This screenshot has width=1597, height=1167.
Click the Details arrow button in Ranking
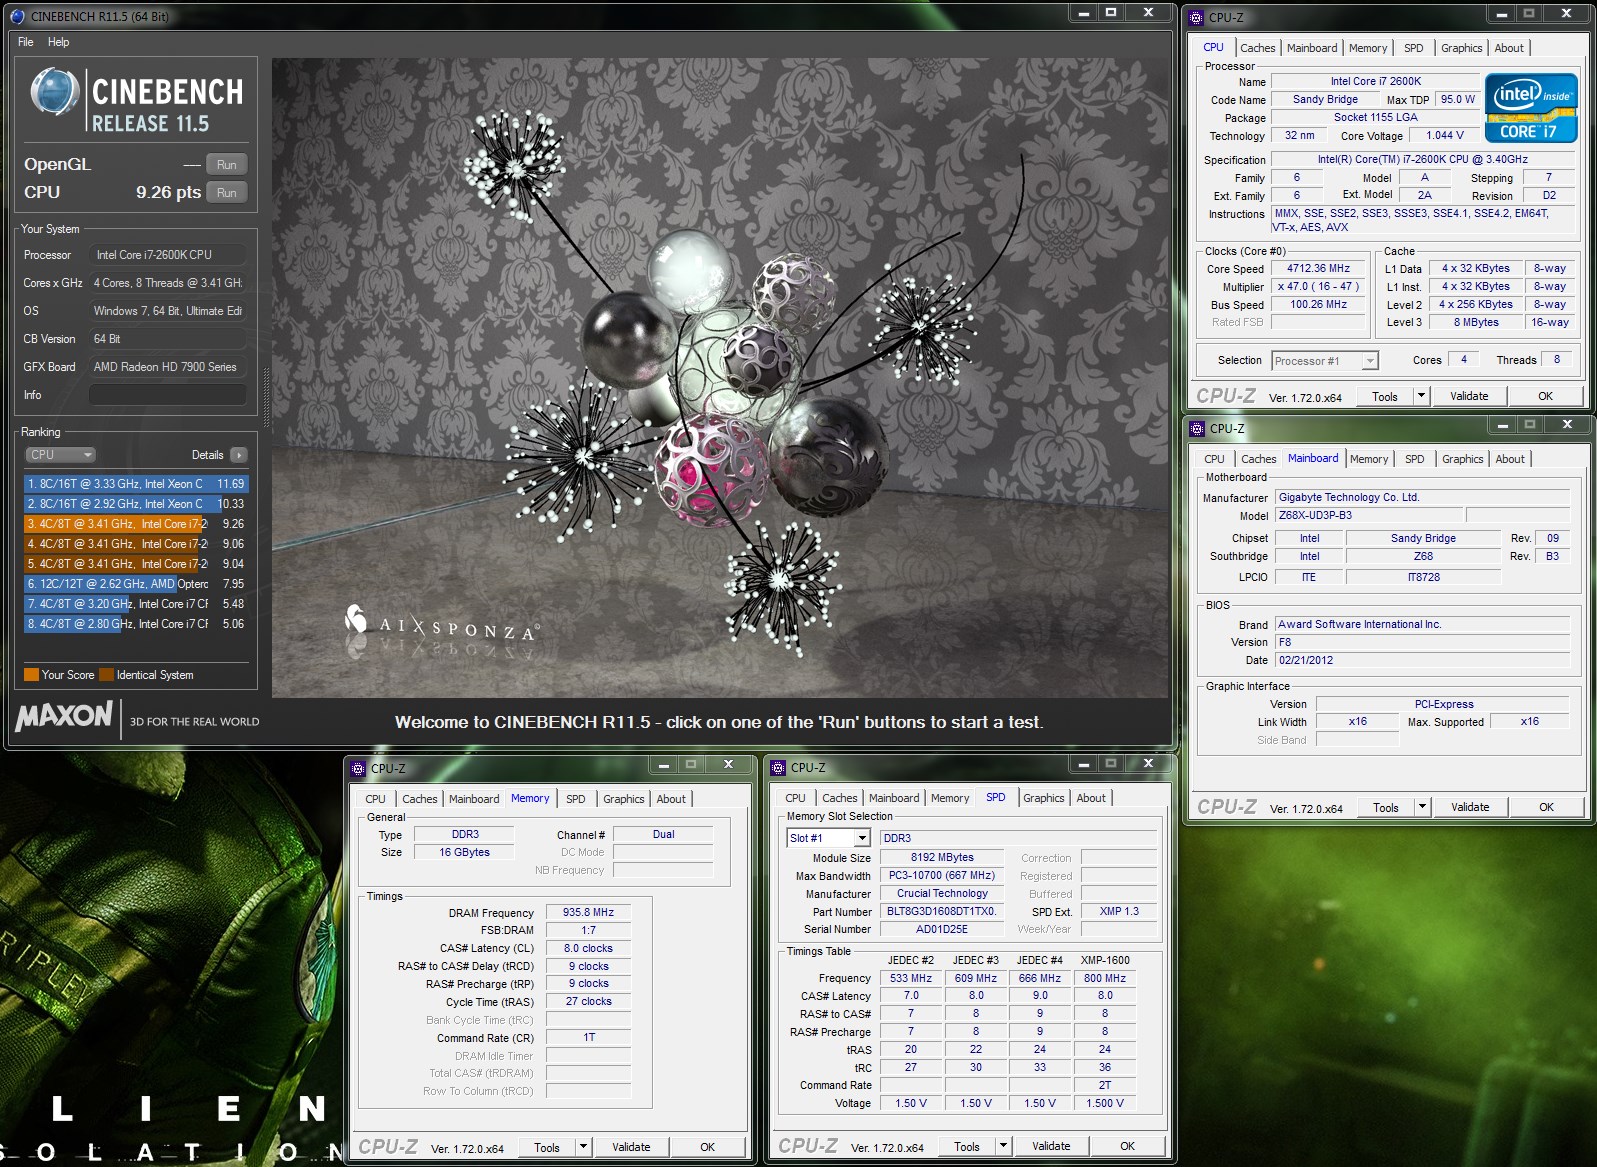tap(238, 455)
